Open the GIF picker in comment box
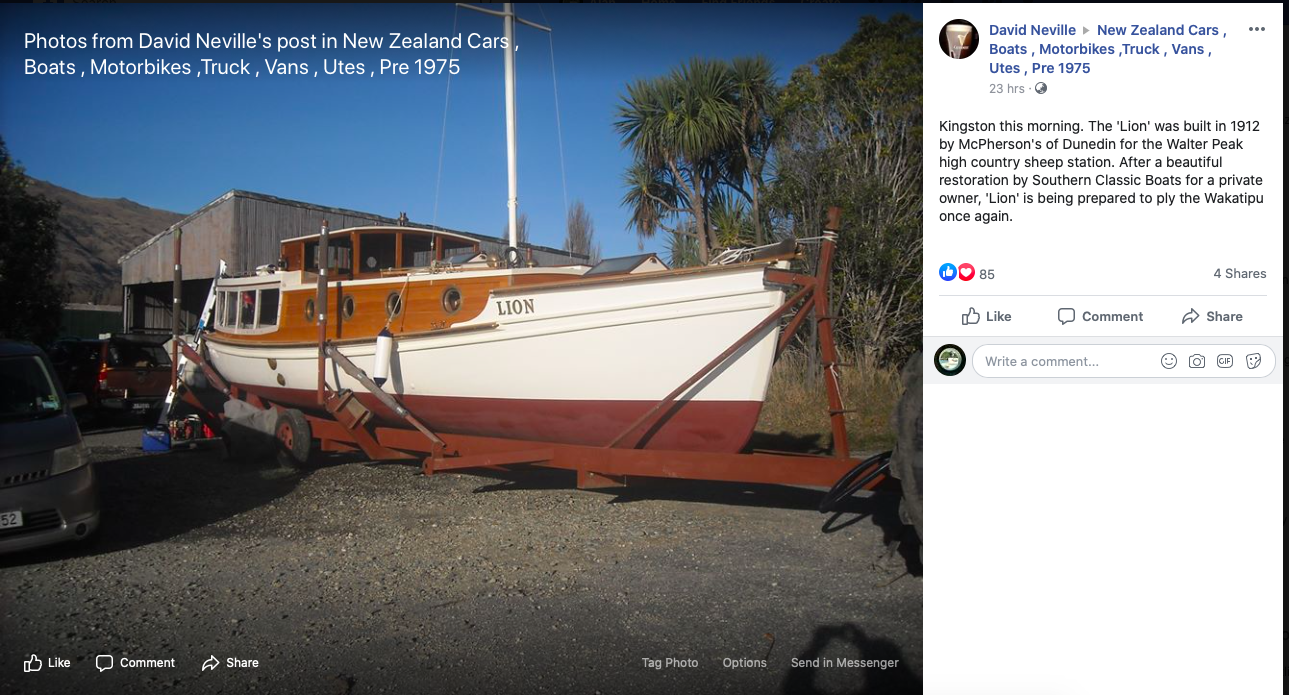Screen dimensions: 1289x695 (x=1225, y=361)
